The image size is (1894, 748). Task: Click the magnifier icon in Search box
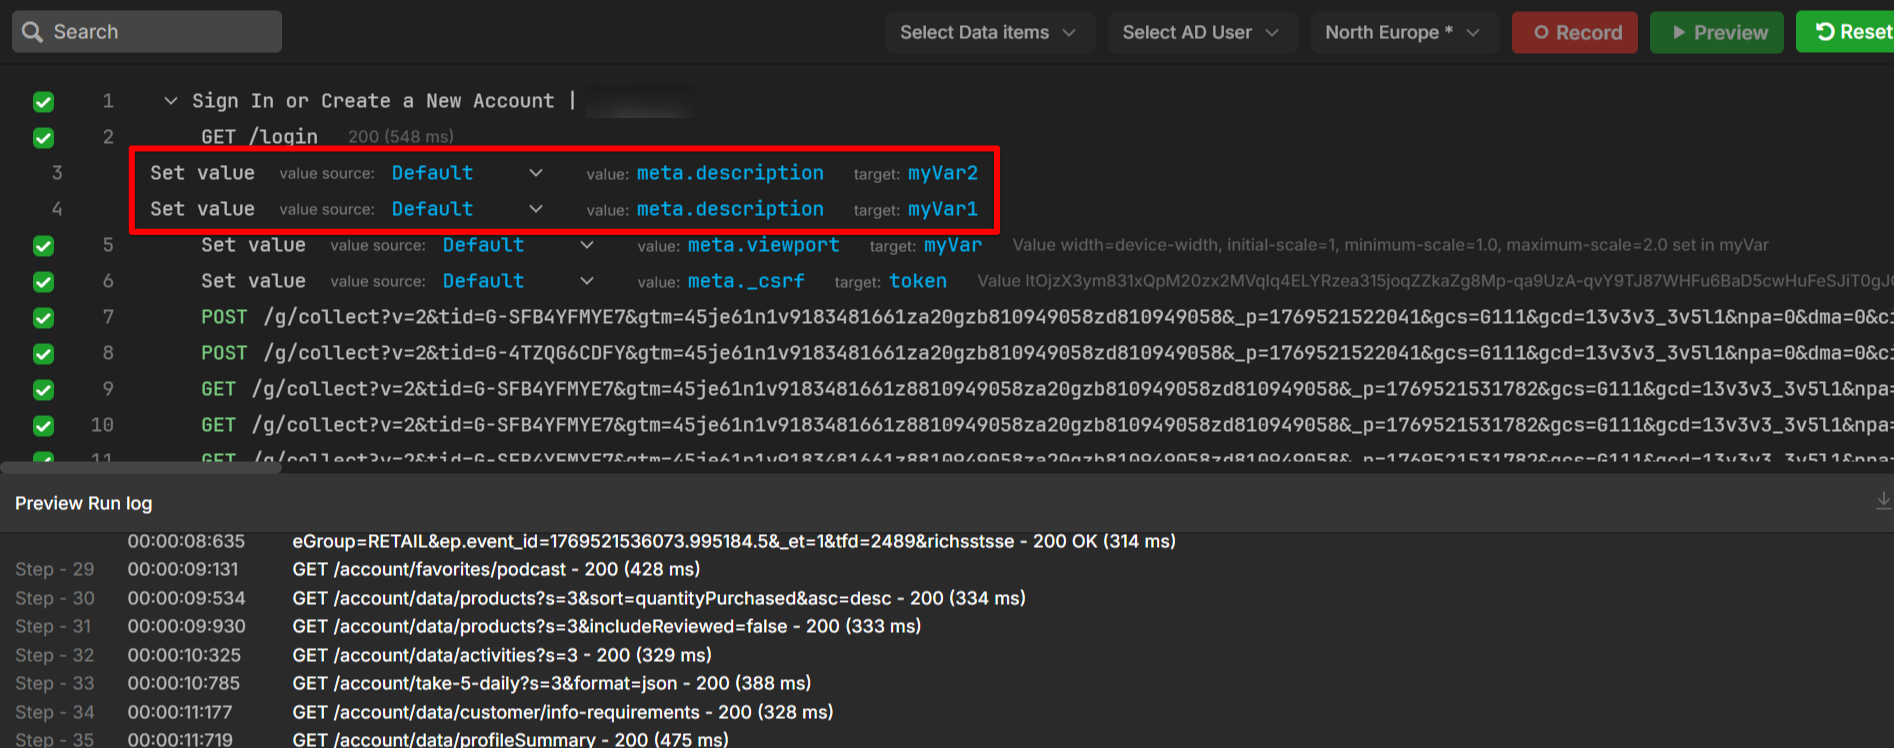(x=32, y=32)
